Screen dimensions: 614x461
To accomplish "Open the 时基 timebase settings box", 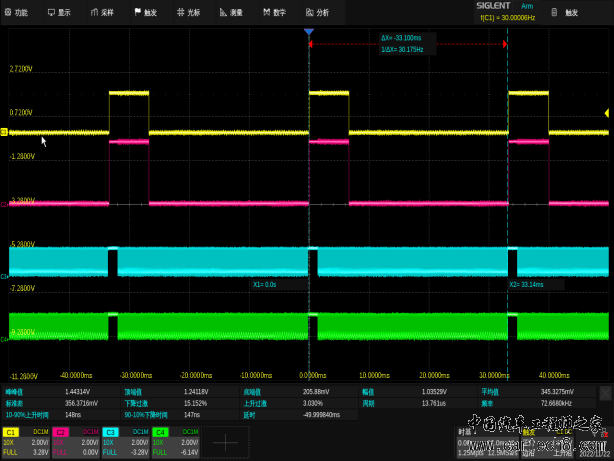I will [x=488, y=443].
